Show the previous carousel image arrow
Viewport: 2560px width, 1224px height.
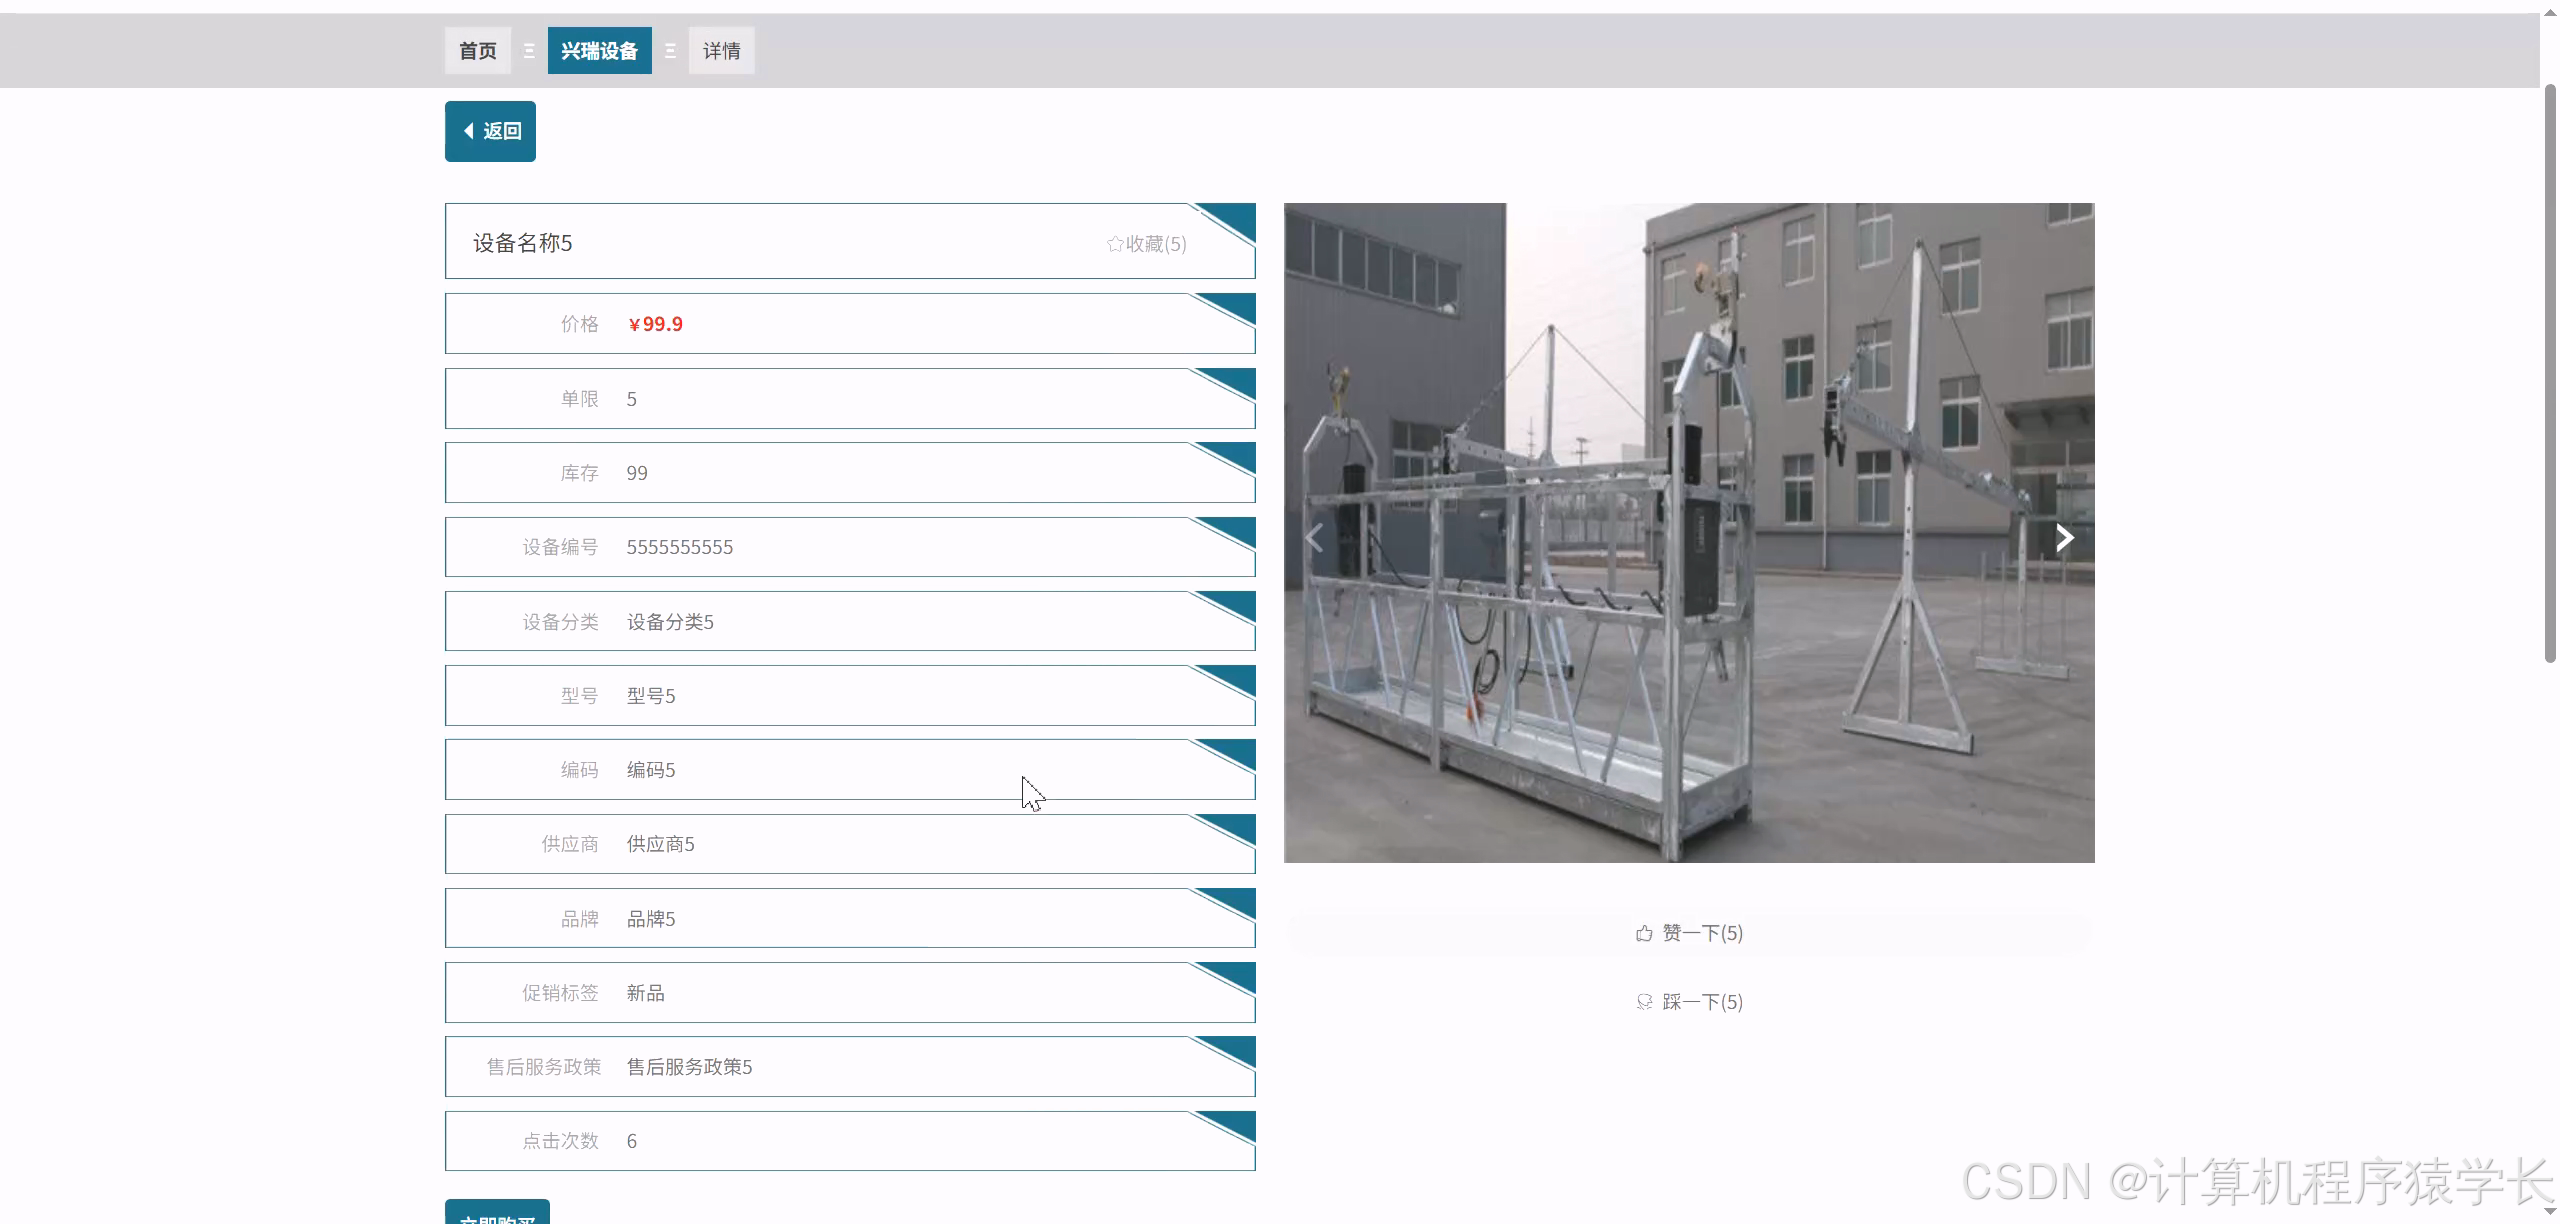click(1314, 538)
